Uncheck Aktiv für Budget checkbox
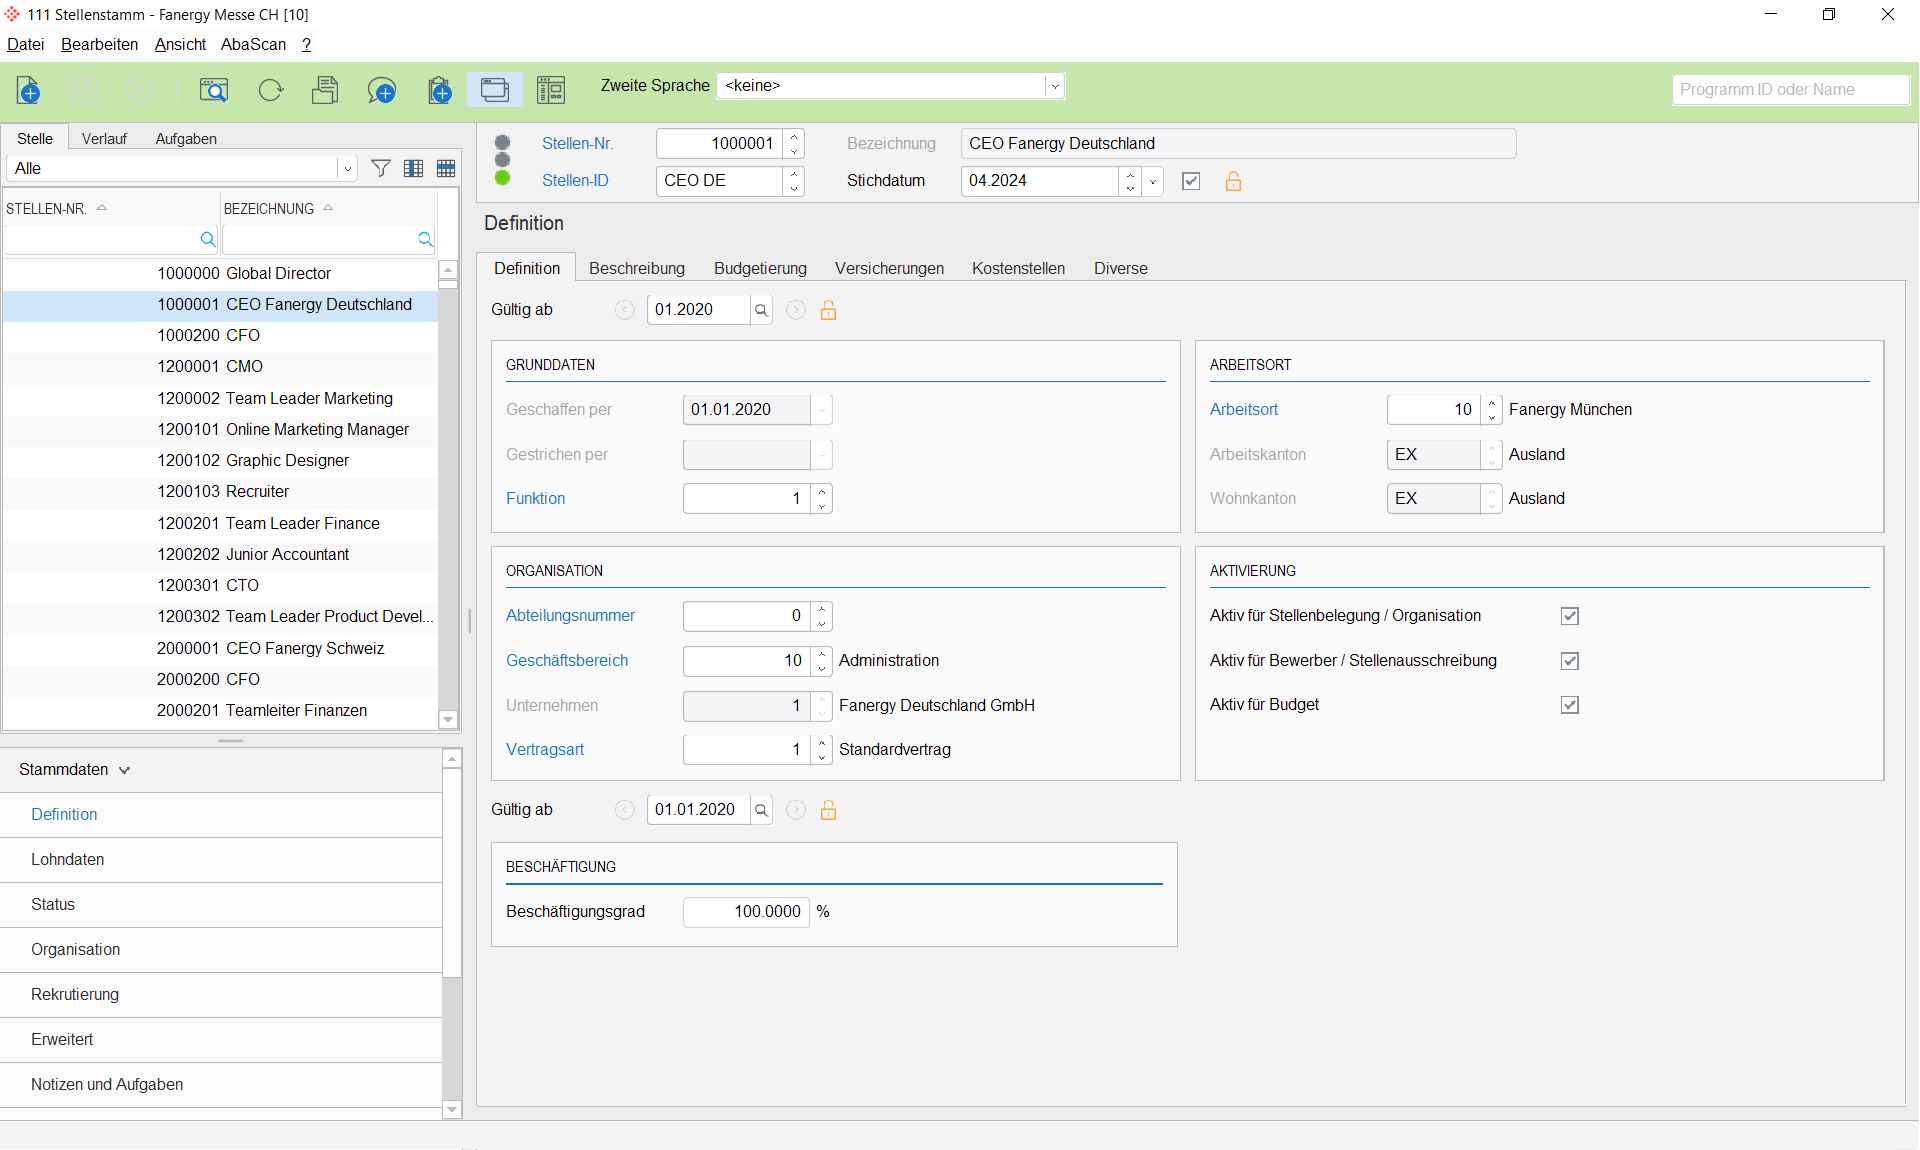Viewport: 1920px width, 1150px height. (x=1570, y=705)
